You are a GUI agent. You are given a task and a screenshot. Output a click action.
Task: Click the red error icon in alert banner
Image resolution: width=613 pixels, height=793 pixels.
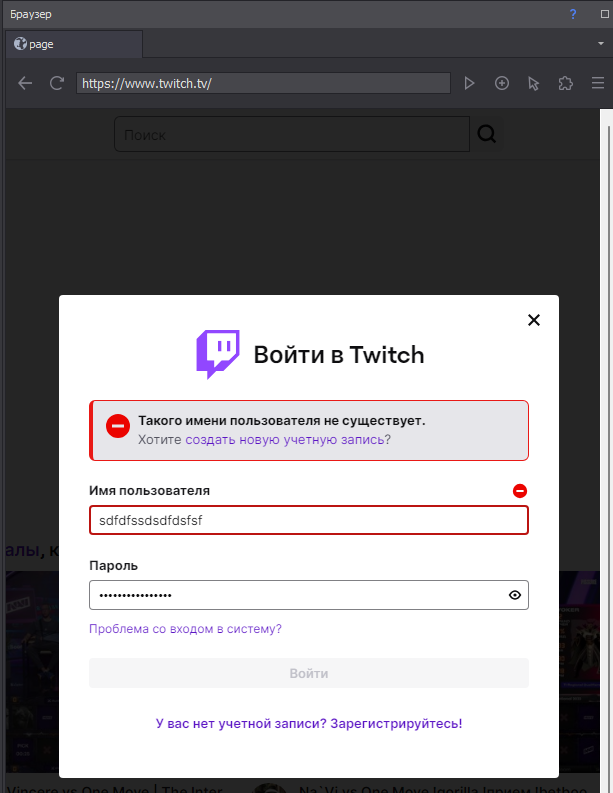point(118,426)
